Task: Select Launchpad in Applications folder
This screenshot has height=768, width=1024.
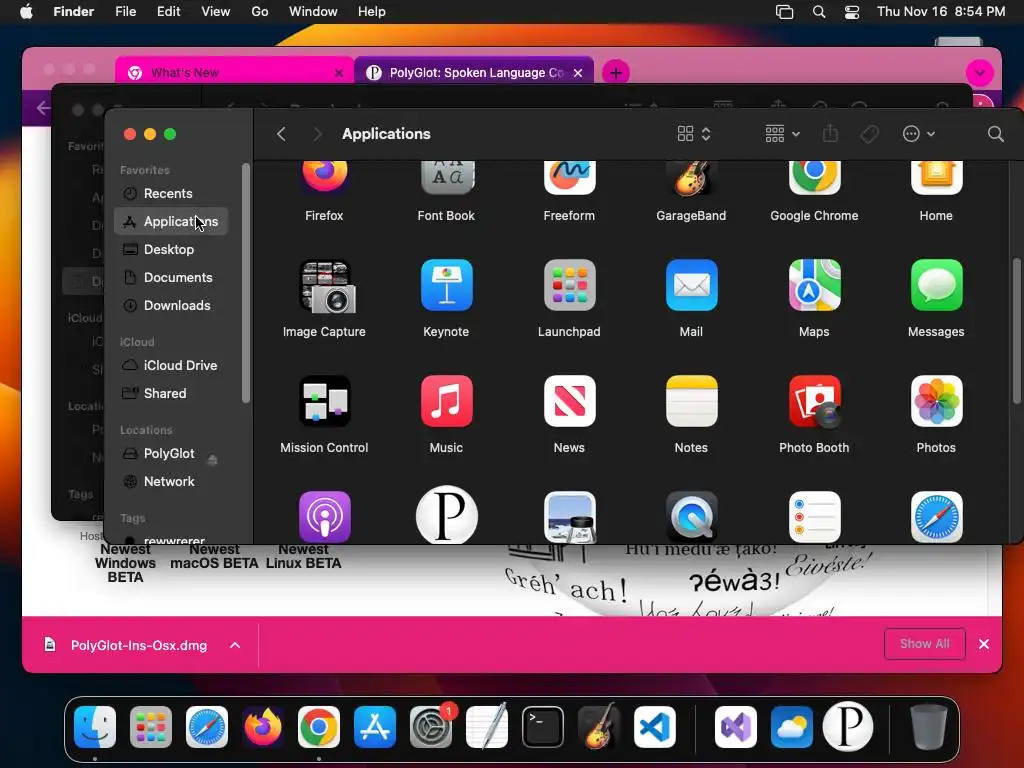Action: point(569,285)
